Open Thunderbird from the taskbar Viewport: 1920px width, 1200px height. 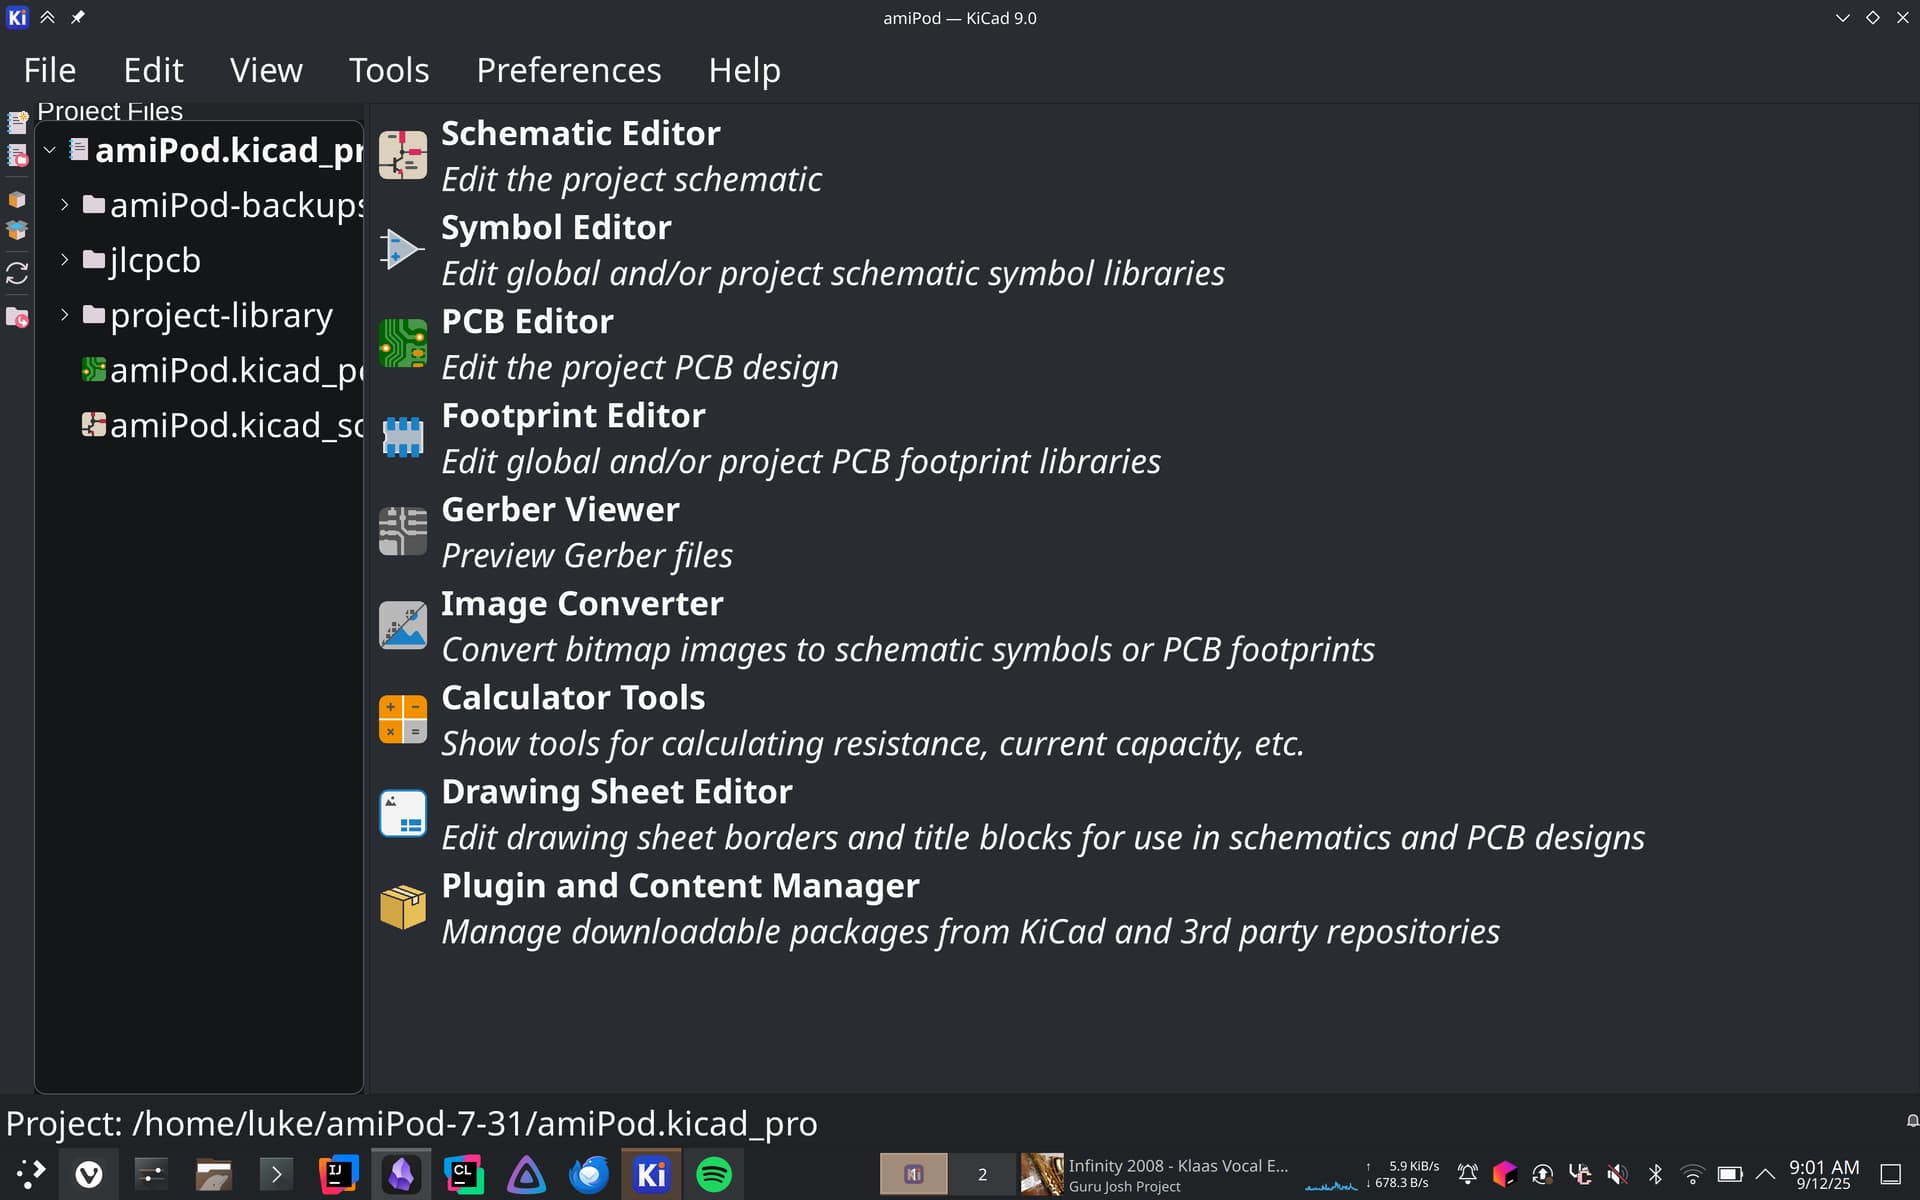(589, 1174)
